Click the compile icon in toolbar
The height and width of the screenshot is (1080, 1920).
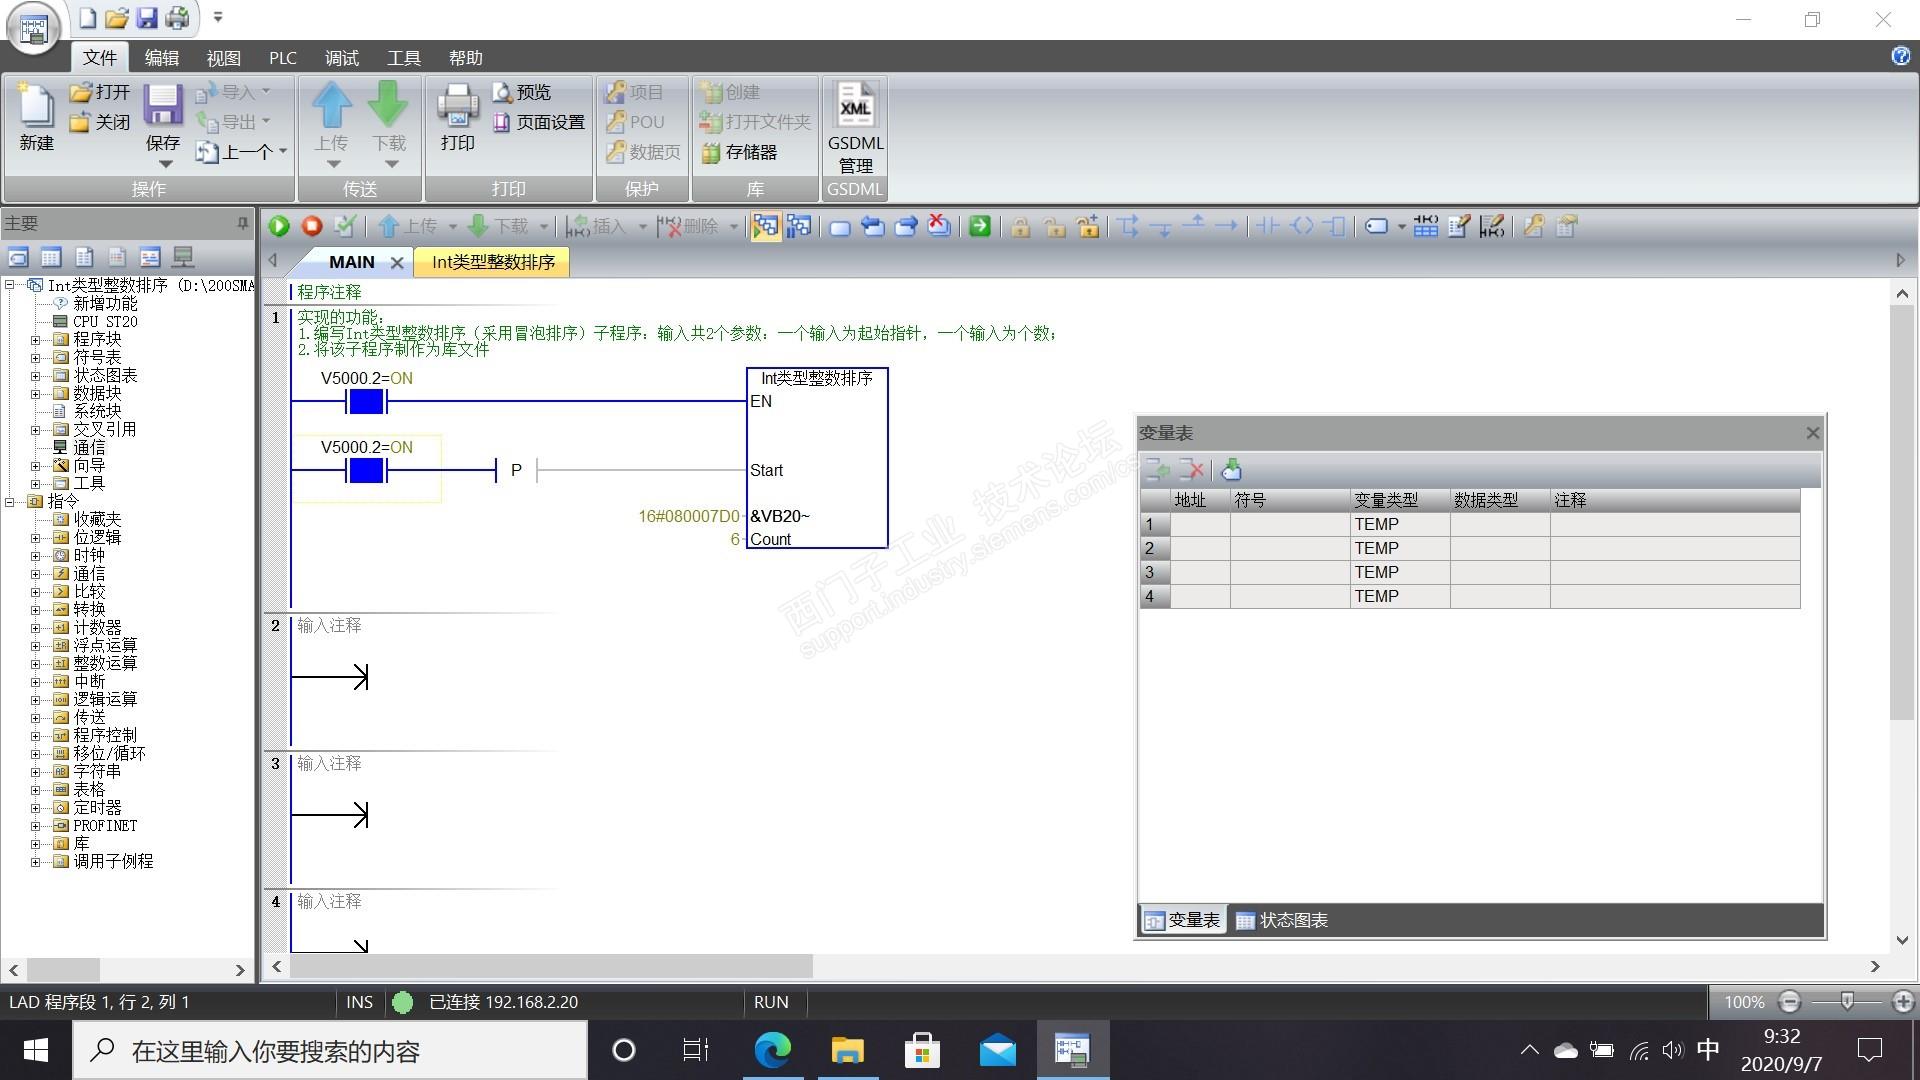point(345,227)
